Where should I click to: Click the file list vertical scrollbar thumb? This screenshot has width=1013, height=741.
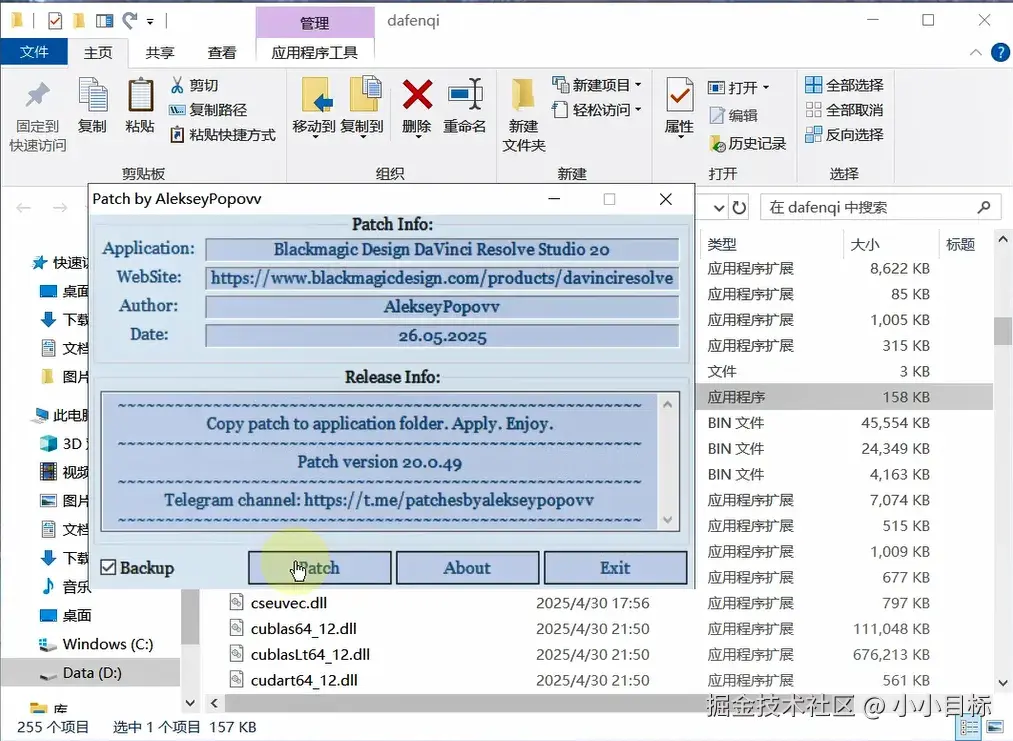tap(1003, 331)
